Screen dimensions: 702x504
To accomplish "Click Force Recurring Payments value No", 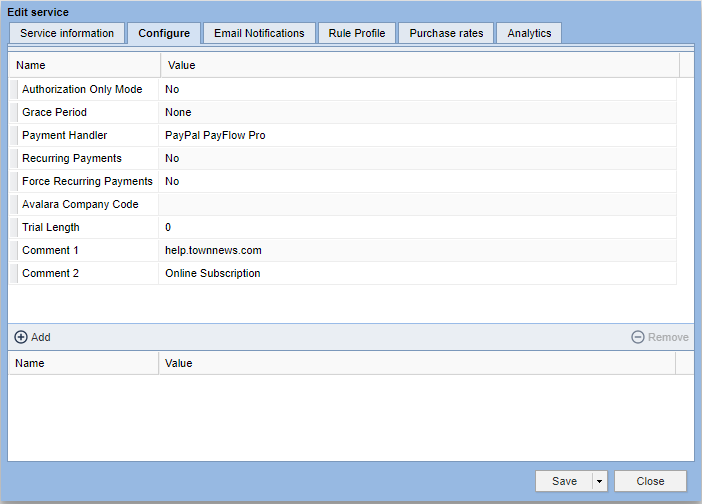I will (172, 181).
